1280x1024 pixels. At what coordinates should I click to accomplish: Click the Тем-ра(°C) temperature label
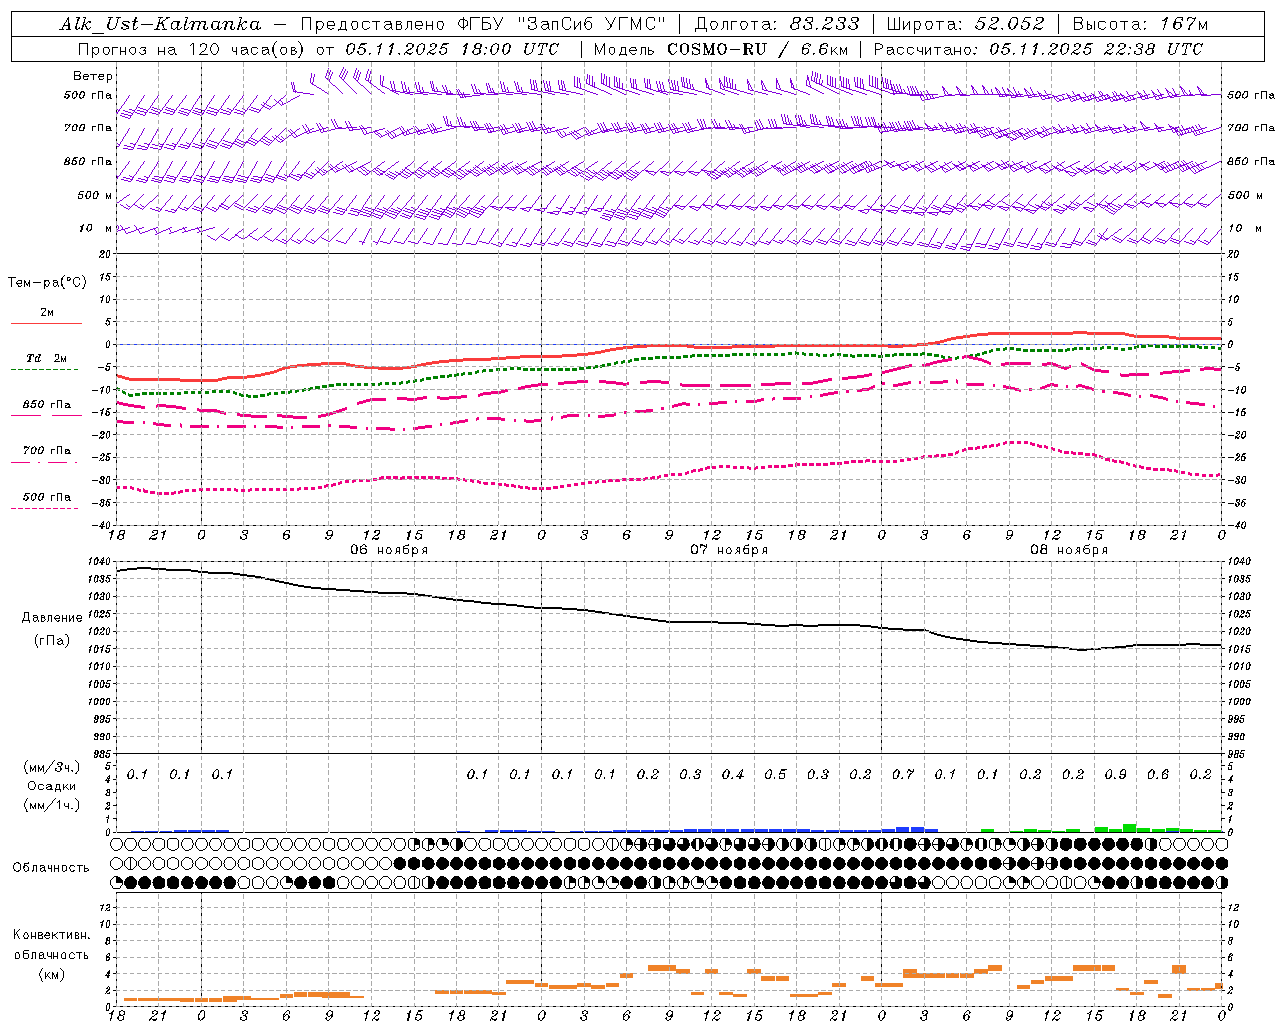47,283
